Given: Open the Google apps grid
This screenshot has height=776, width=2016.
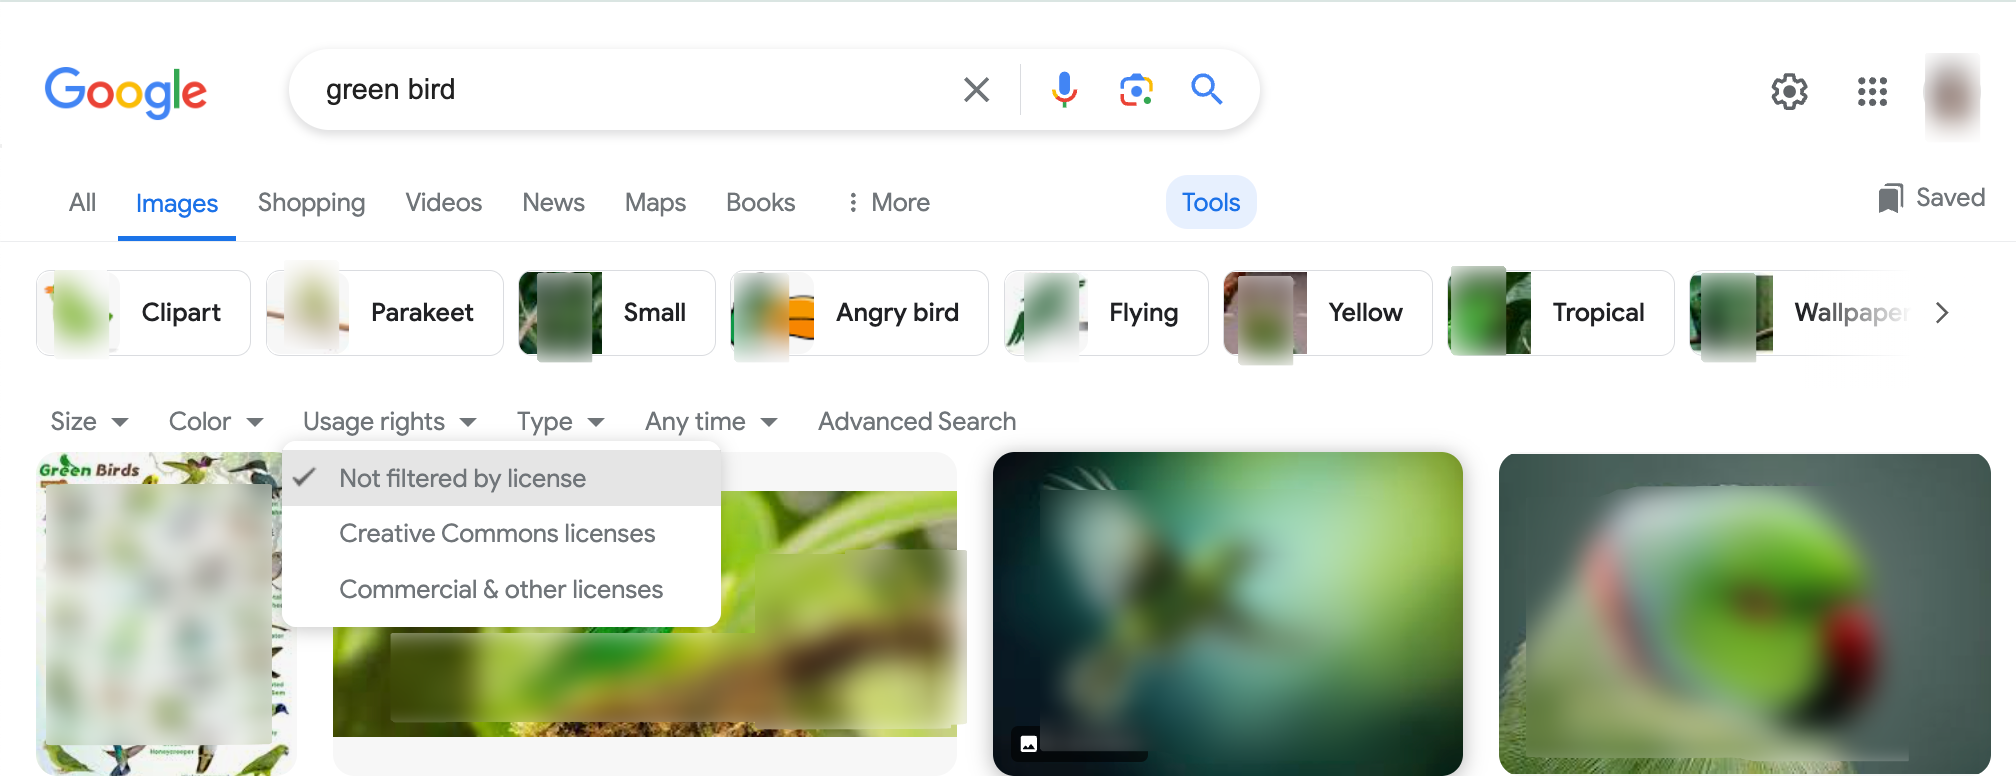Looking at the screenshot, I should tap(1871, 92).
